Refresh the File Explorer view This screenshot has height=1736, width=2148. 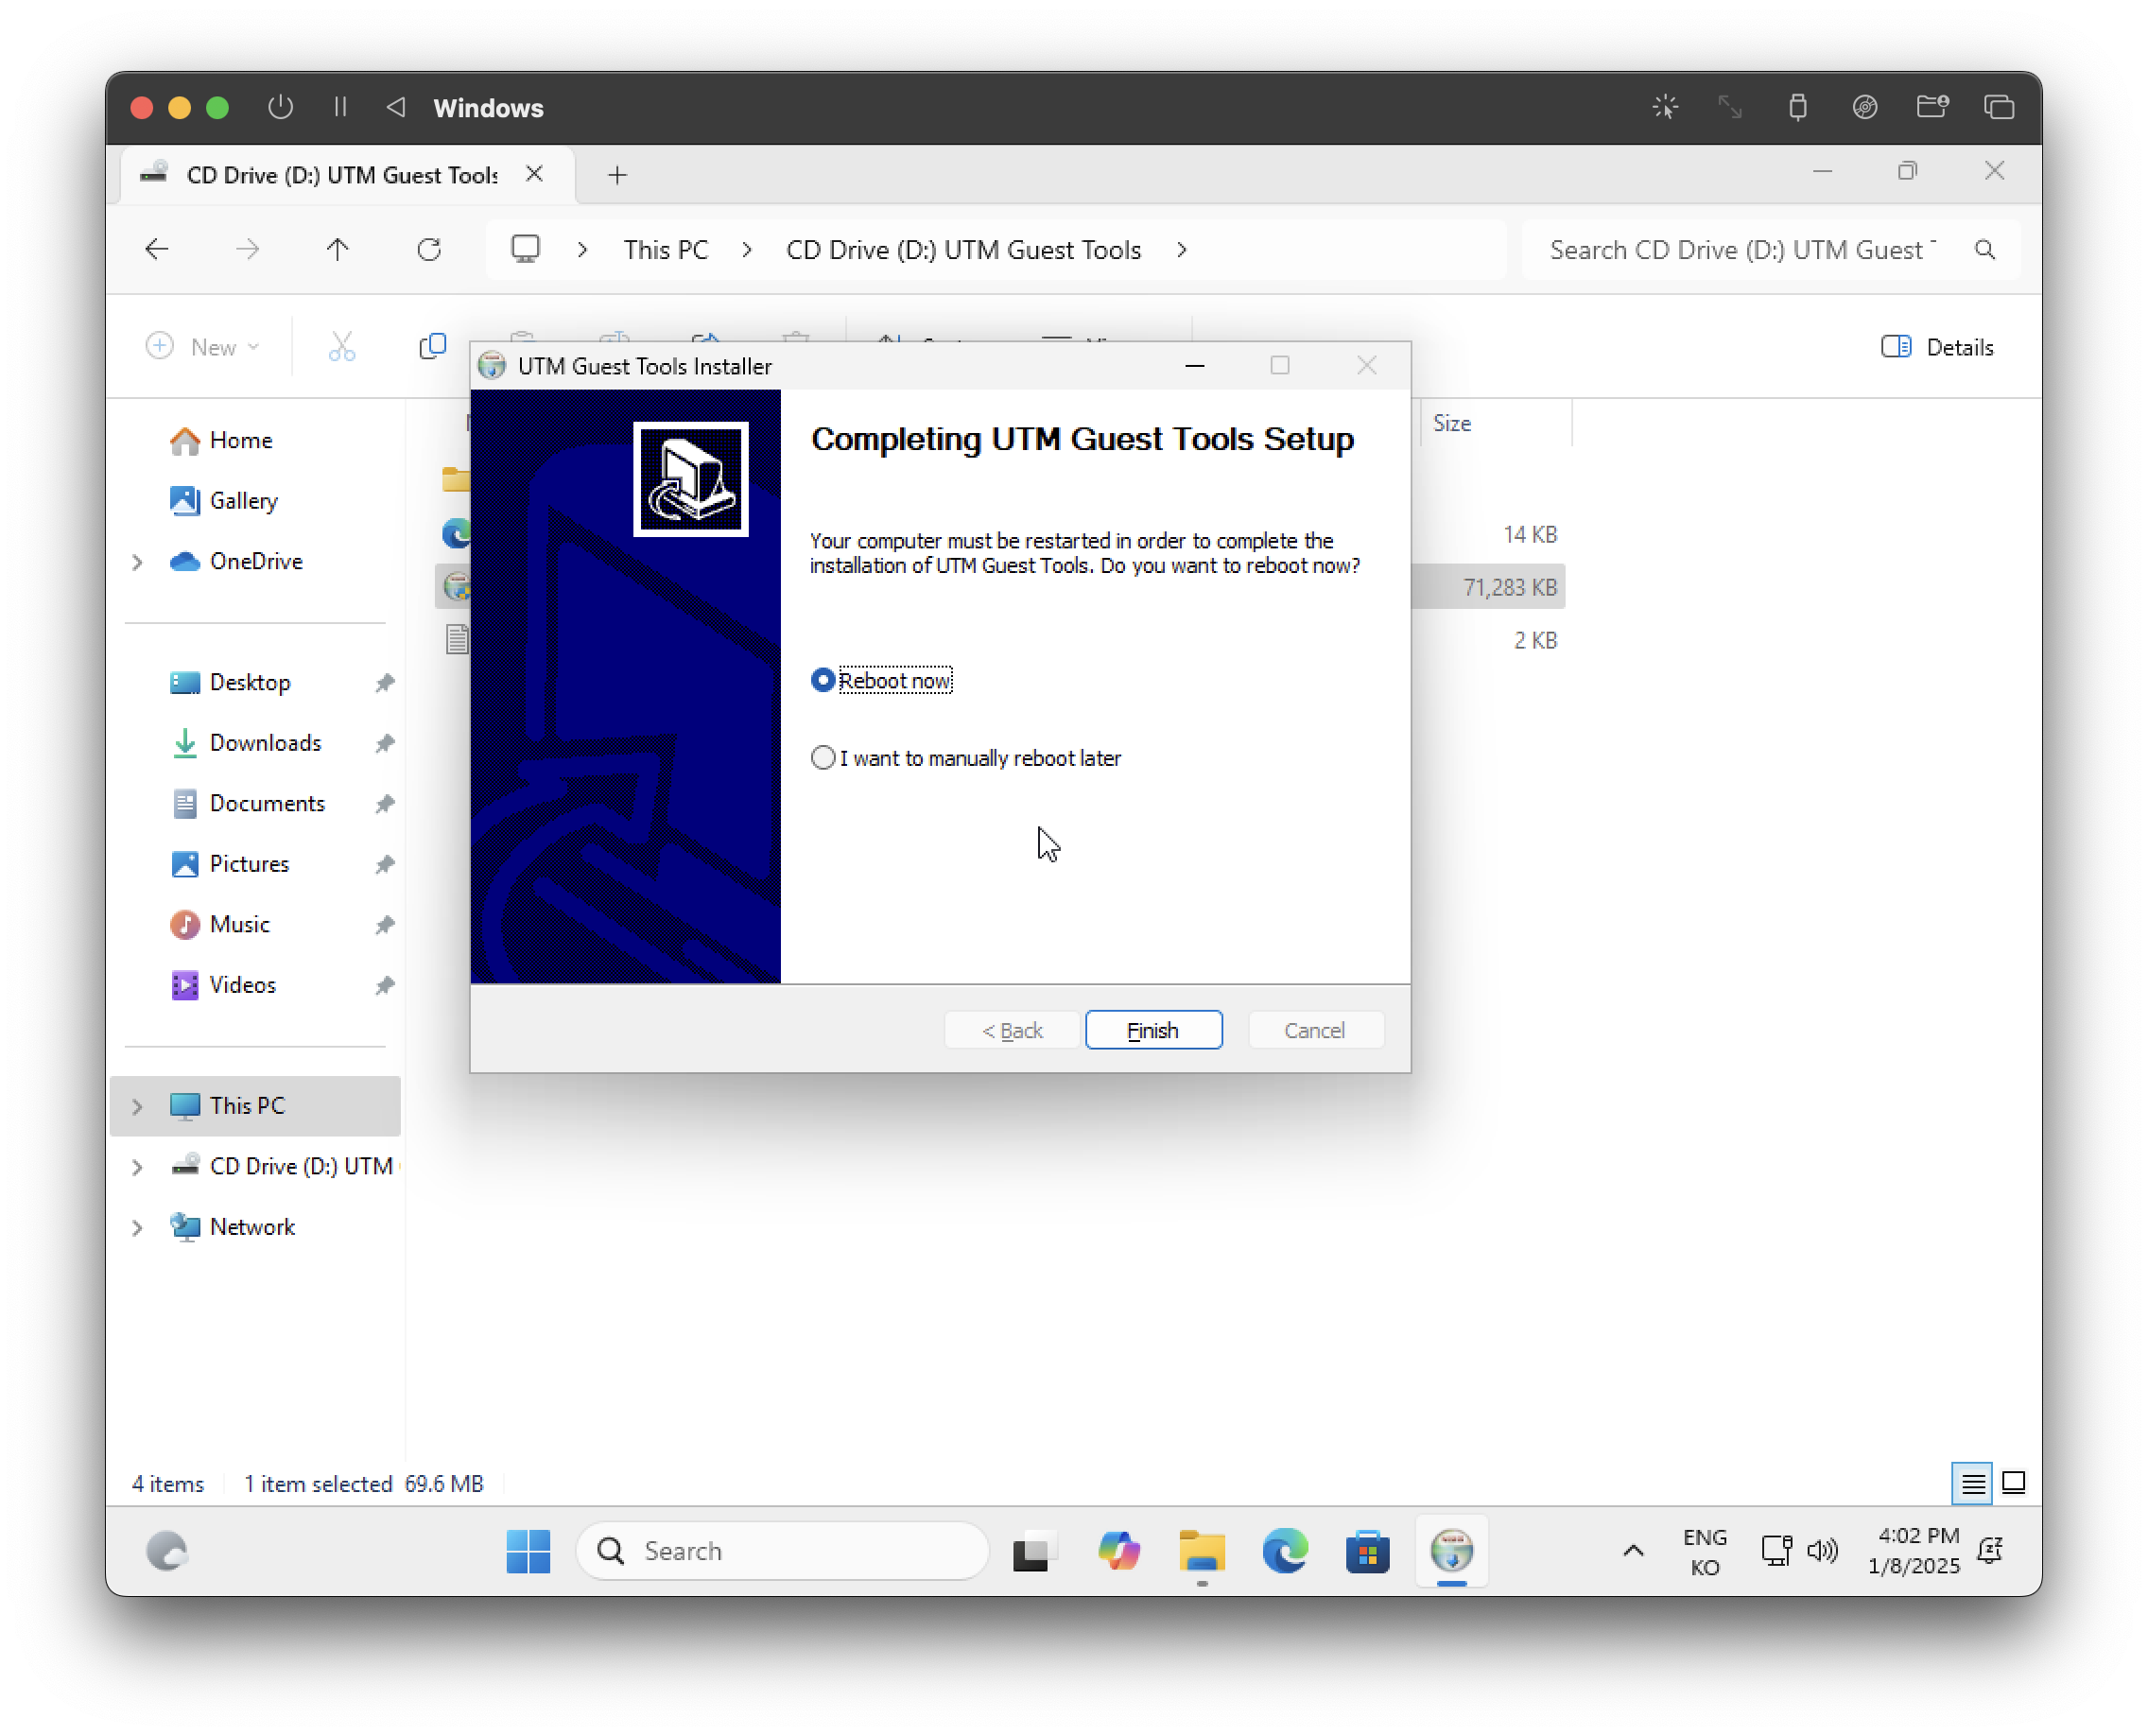coord(429,249)
